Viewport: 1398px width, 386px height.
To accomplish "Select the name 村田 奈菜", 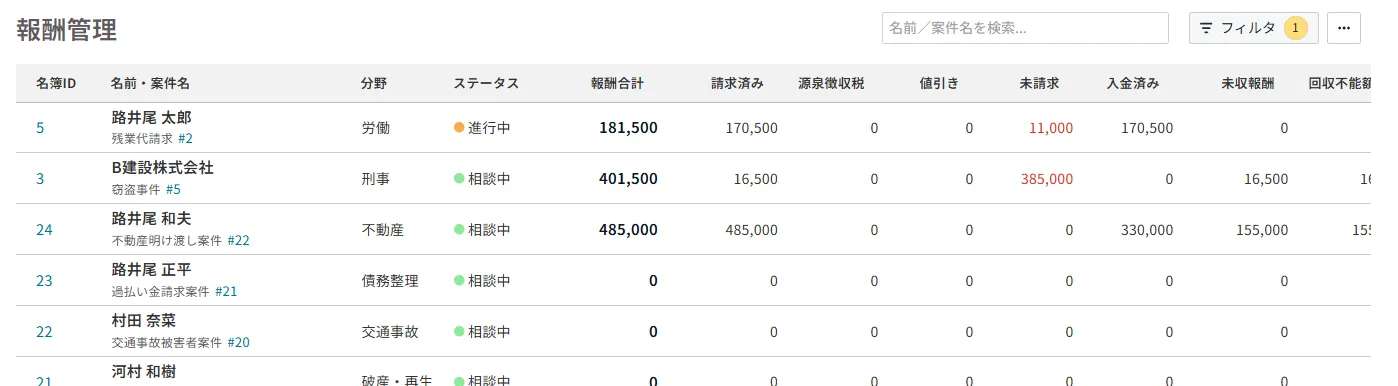I will click(x=143, y=321).
